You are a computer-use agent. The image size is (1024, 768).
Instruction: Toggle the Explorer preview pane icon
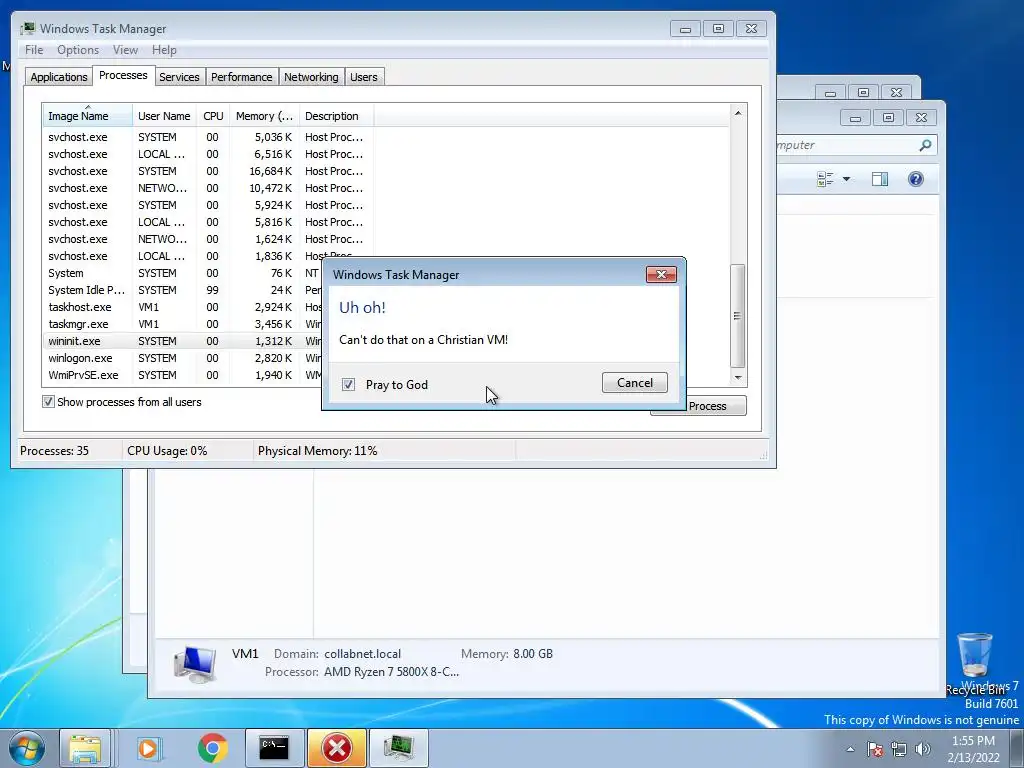pyautogui.click(x=880, y=179)
